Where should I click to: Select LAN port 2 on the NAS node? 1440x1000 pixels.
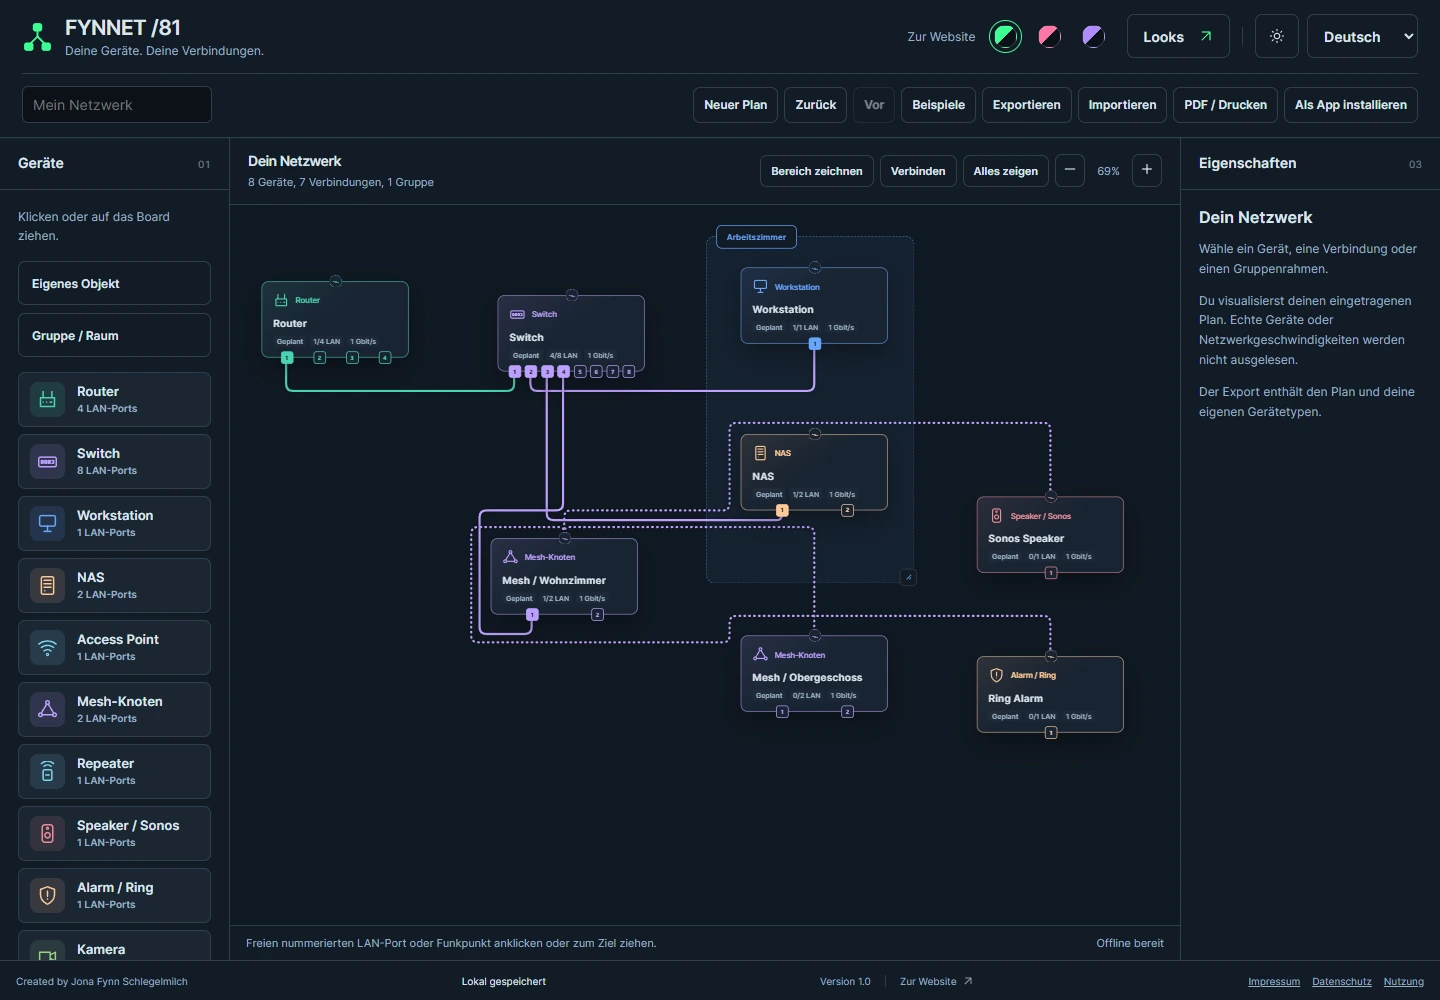click(847, 510)
